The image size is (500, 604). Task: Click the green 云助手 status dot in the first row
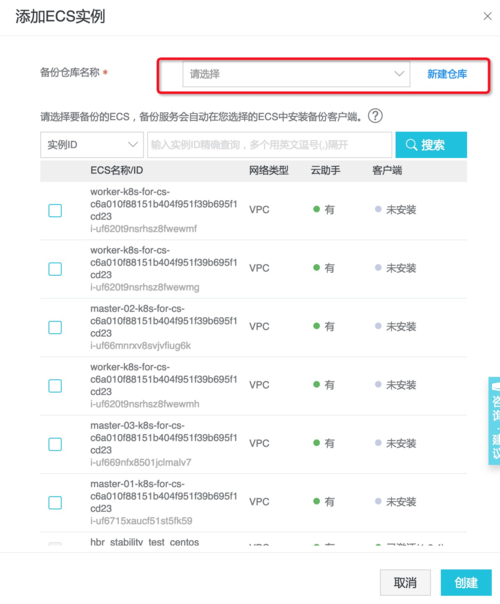click(317, 209)
